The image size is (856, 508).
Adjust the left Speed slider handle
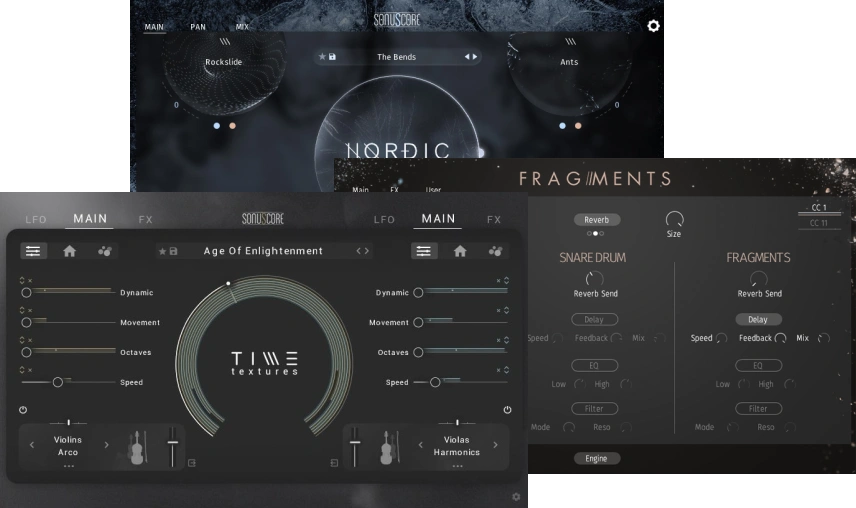(x=58, y=382)
